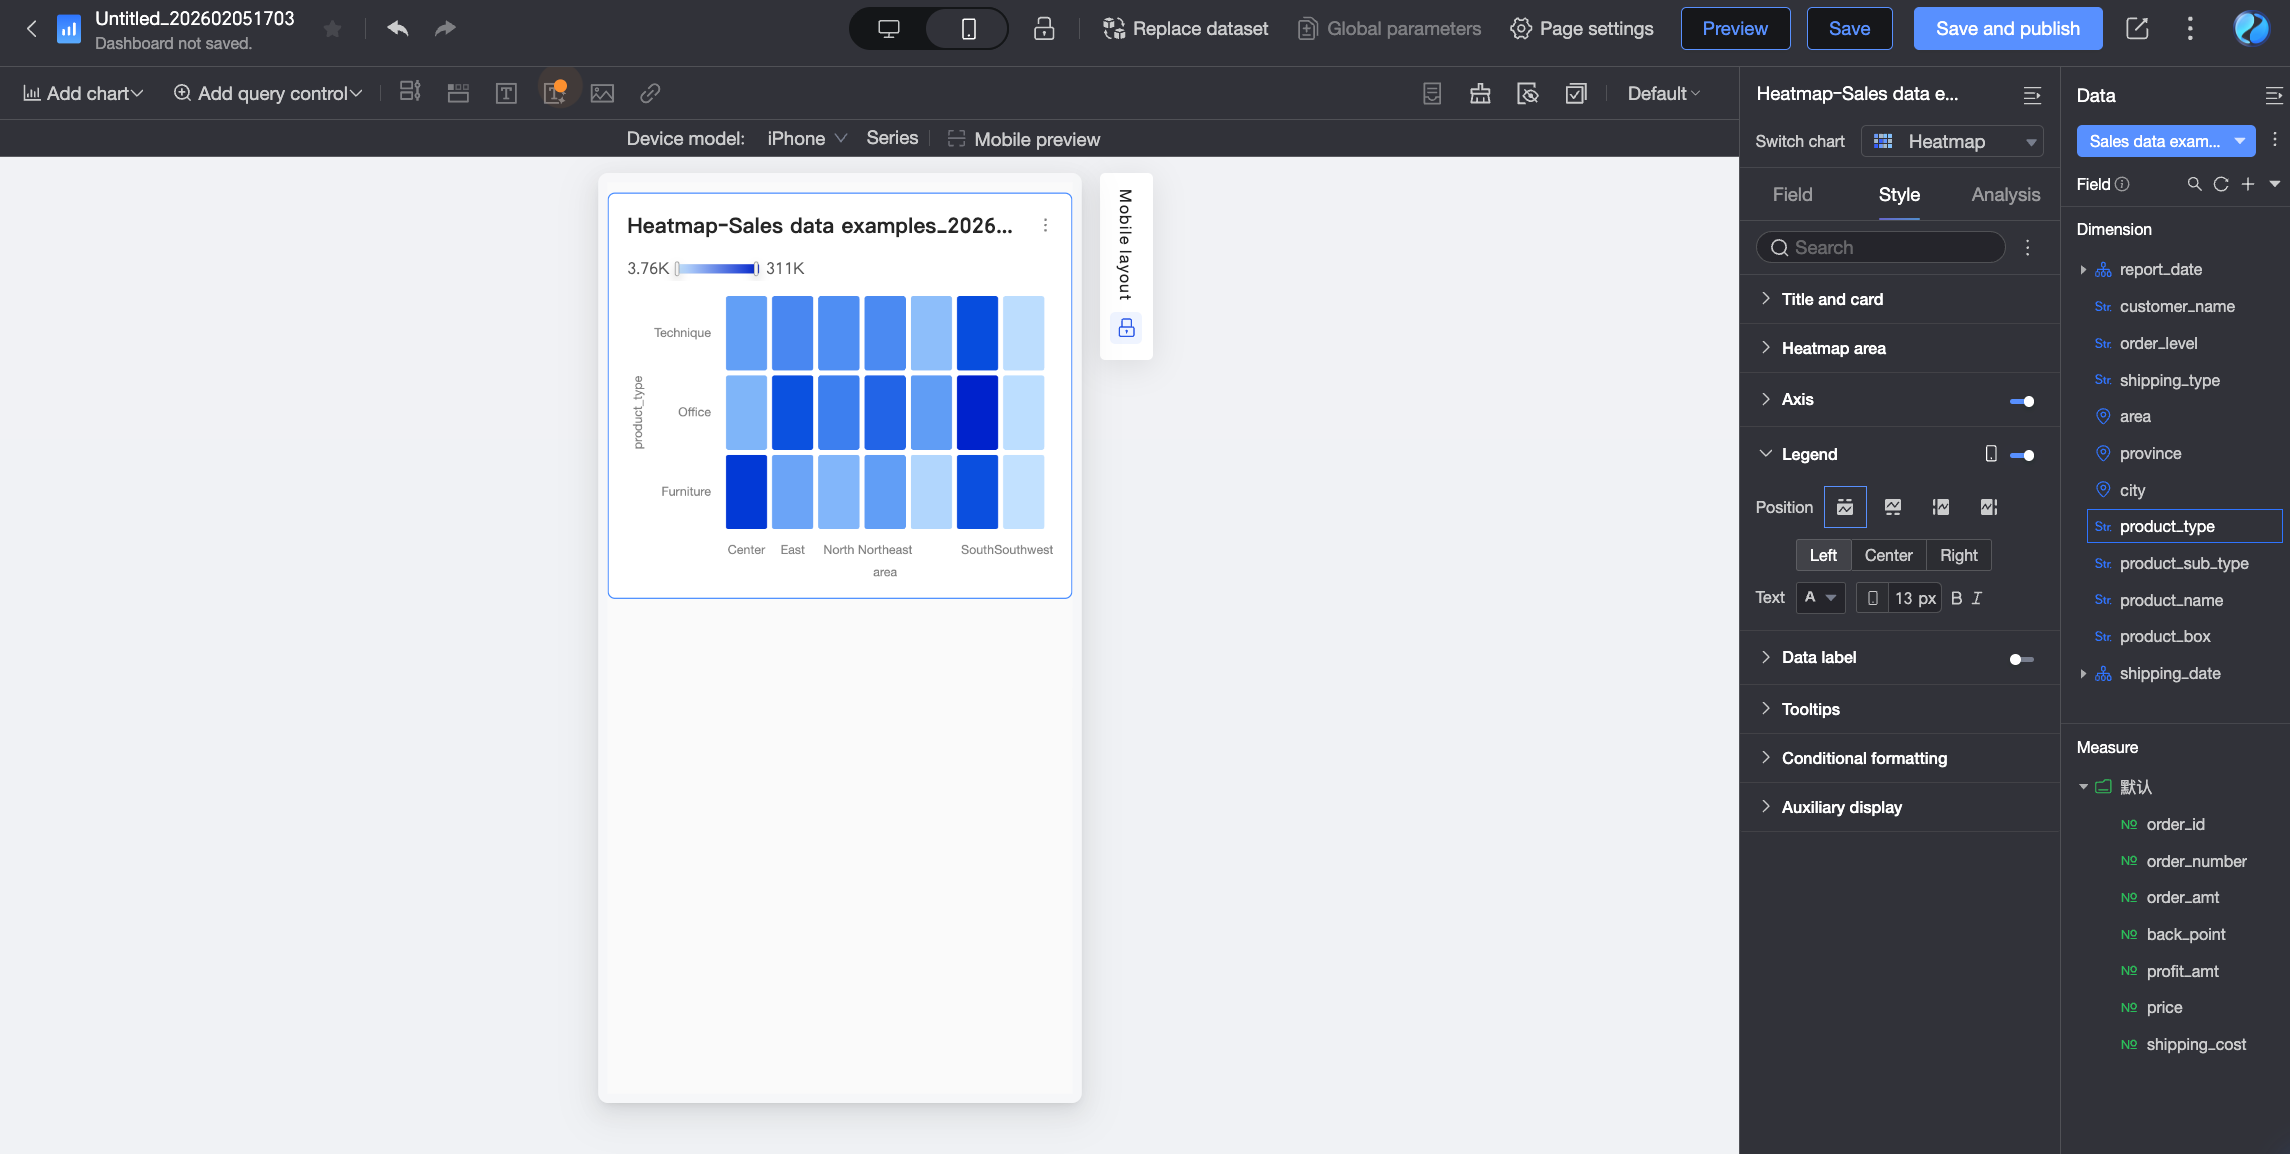Viewport: 2290px width, 1154px height.
Task: Click the Save and publish button
Action: (2007, 29)
